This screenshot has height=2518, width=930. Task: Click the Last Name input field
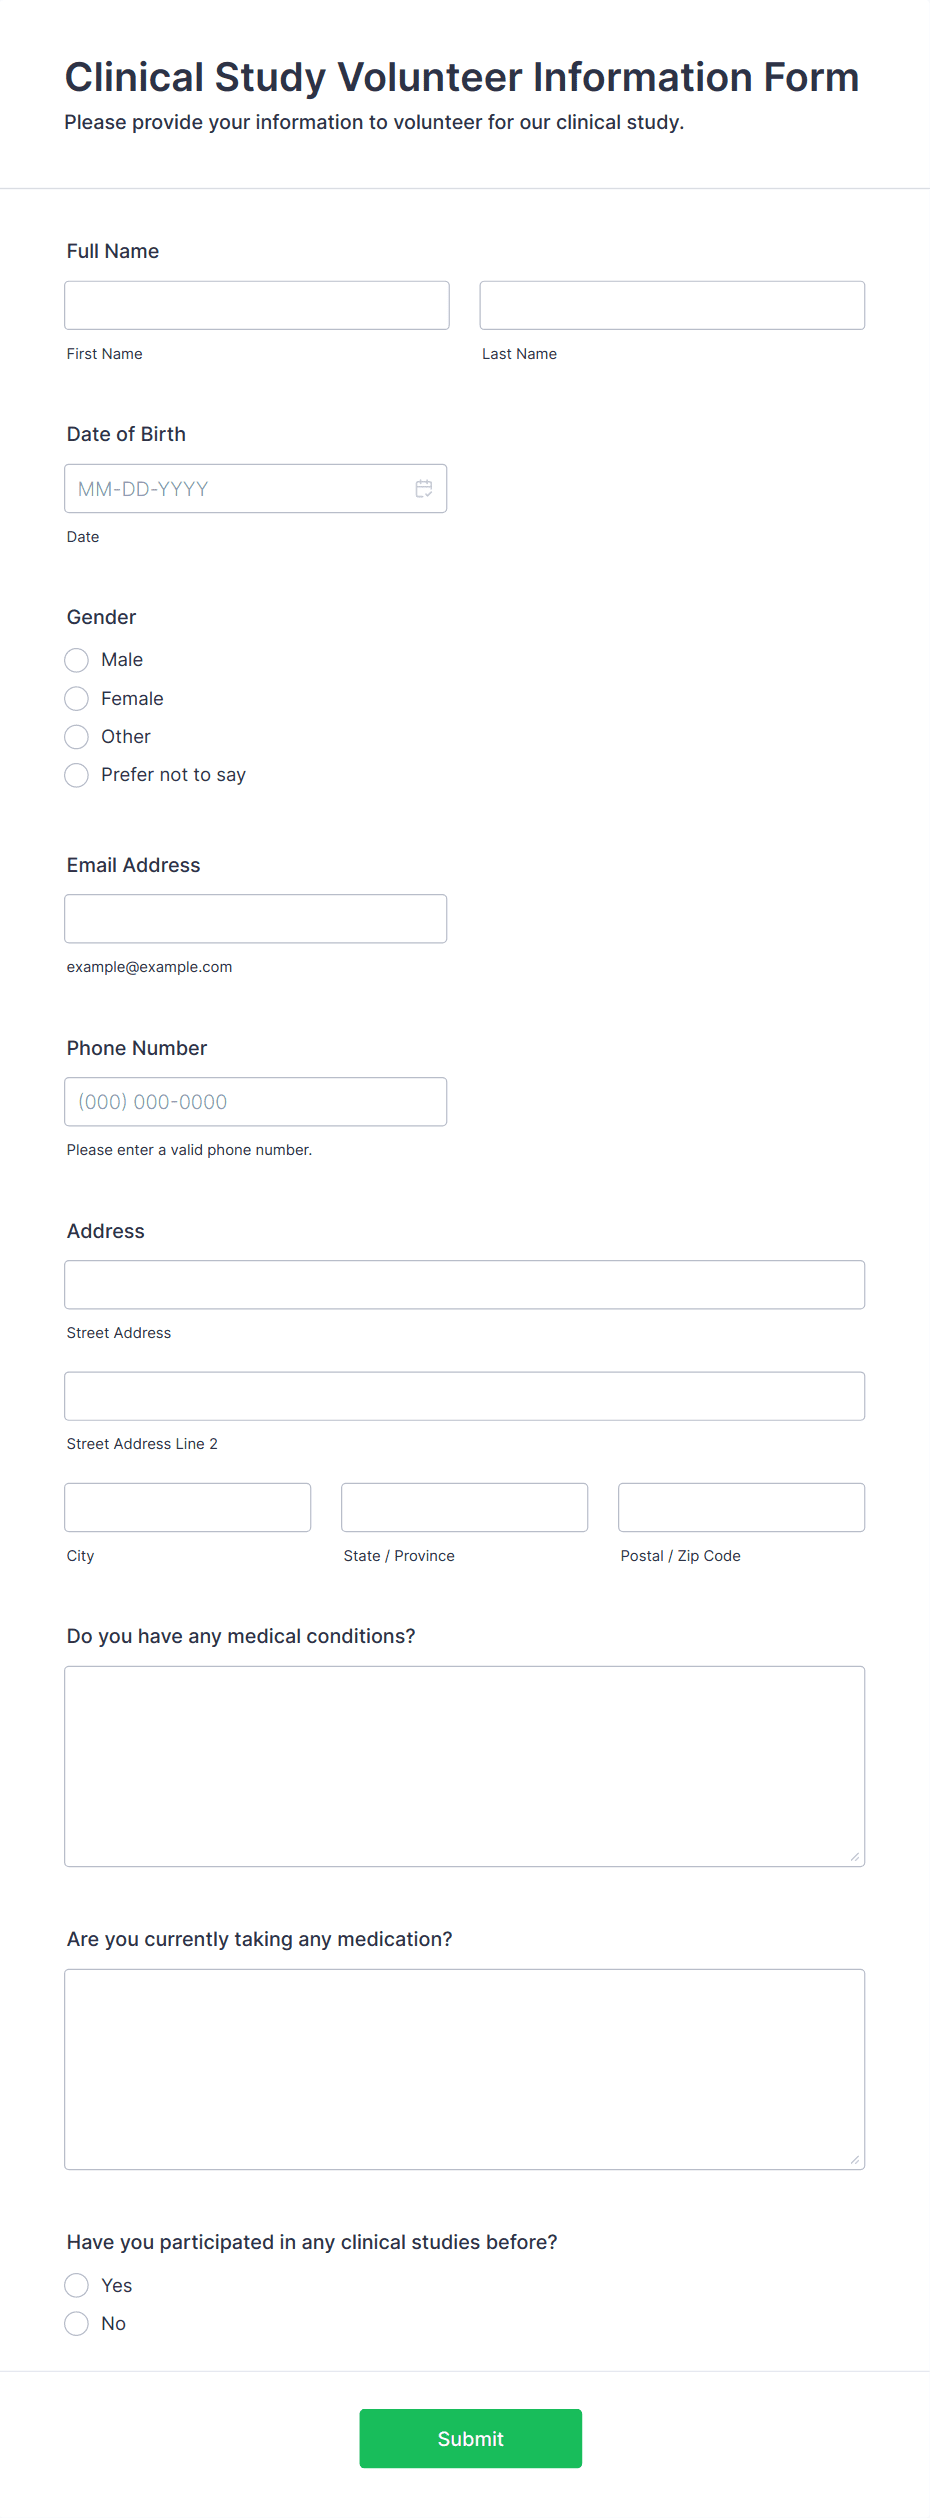tap(671, 305)
